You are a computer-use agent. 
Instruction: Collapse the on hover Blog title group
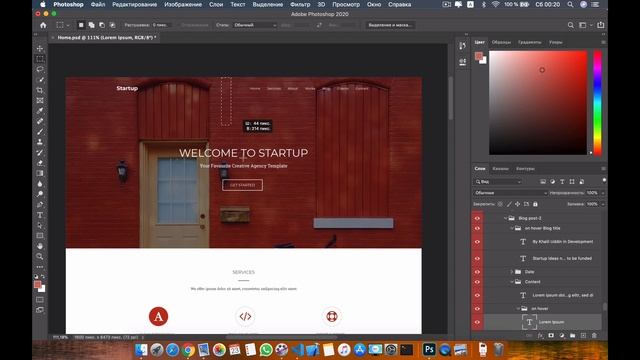(512, 228)
